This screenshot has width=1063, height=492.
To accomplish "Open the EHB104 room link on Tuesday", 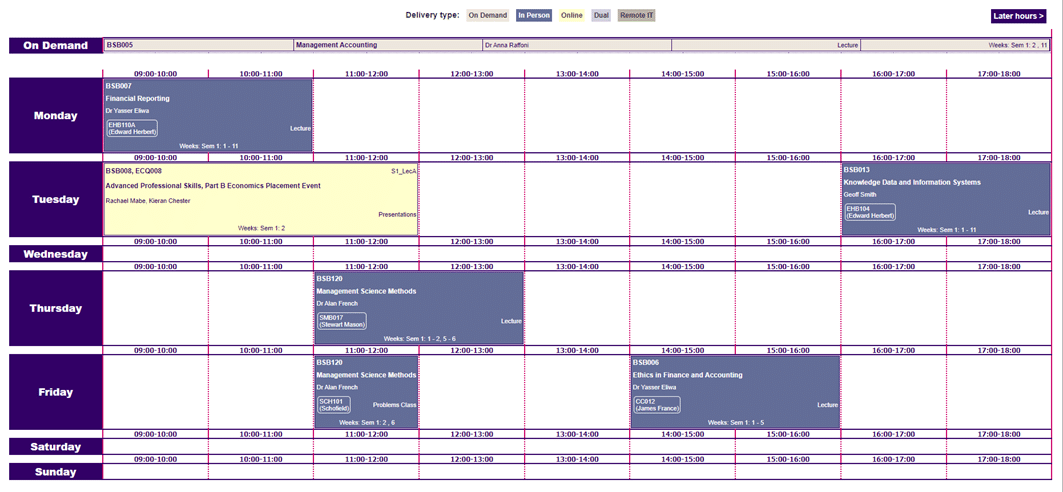I will 869,212.
